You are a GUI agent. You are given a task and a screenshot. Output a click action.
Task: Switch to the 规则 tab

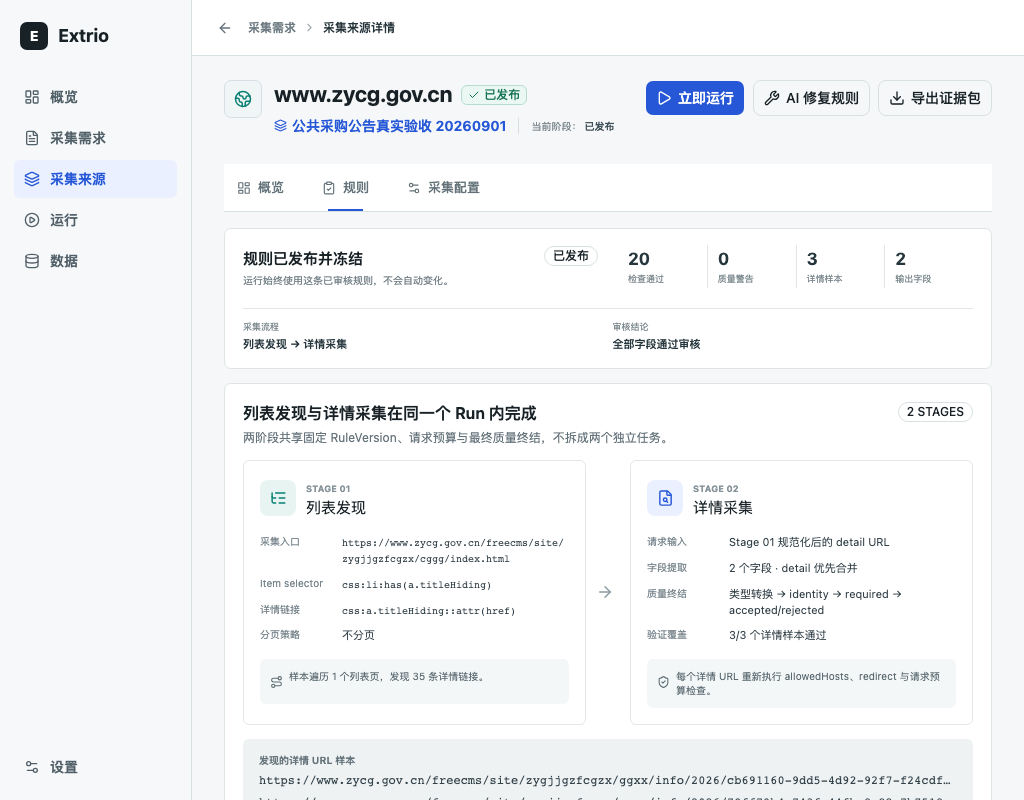pos(345,188)
